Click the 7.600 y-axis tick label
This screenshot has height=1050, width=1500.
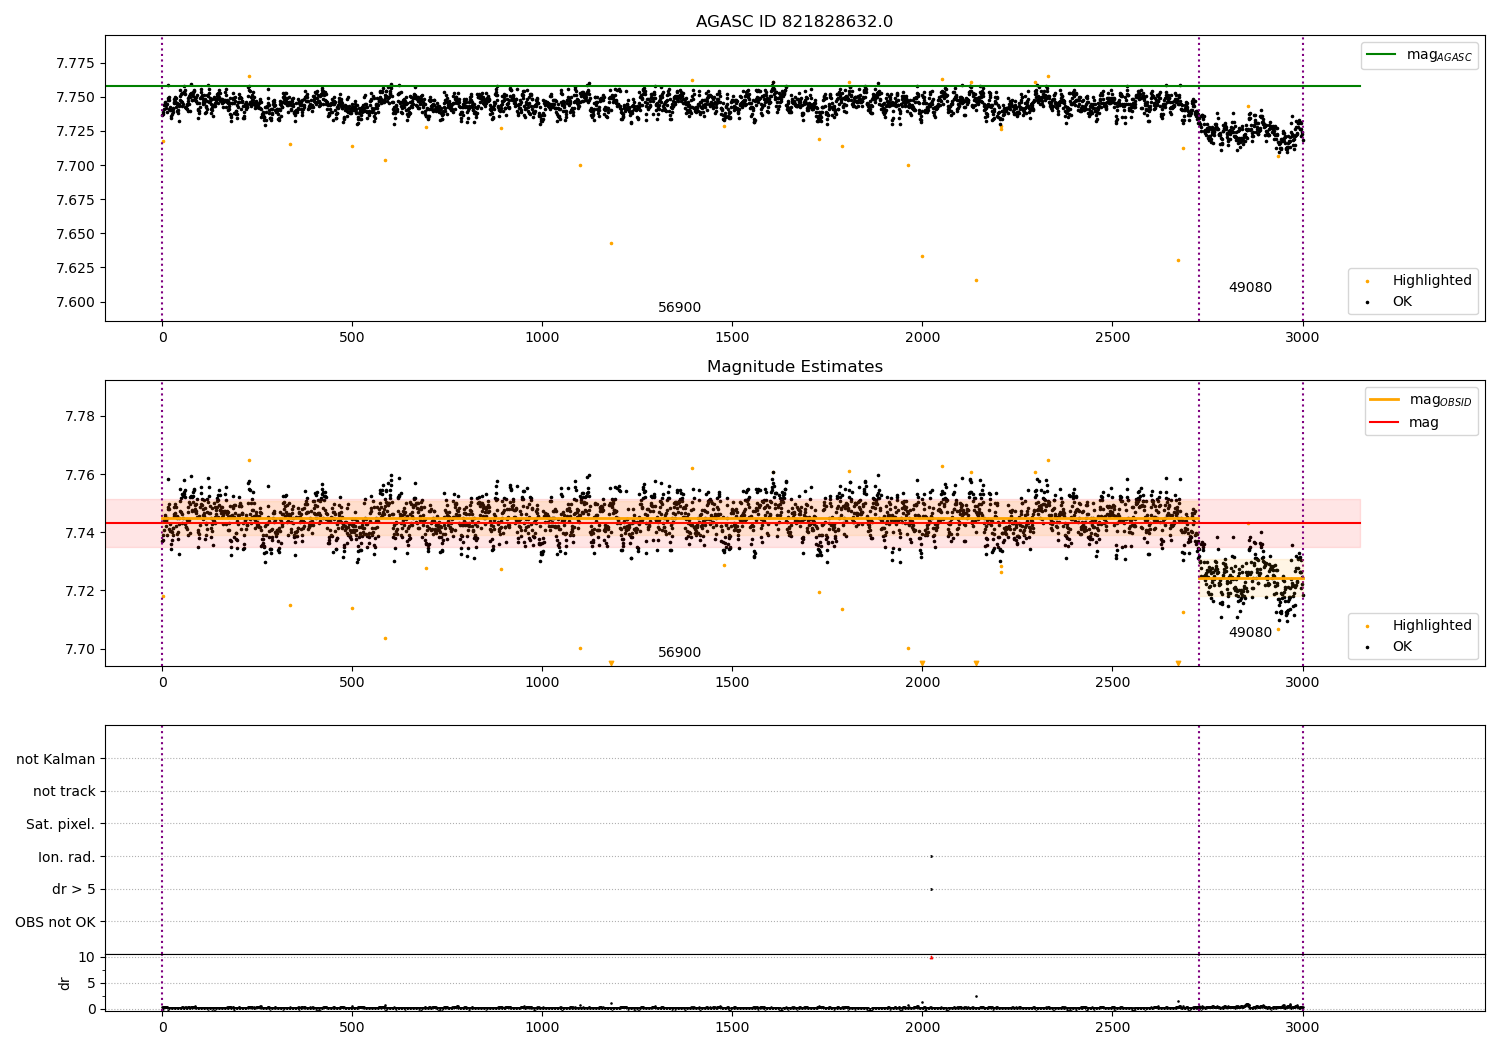(76, 303)
